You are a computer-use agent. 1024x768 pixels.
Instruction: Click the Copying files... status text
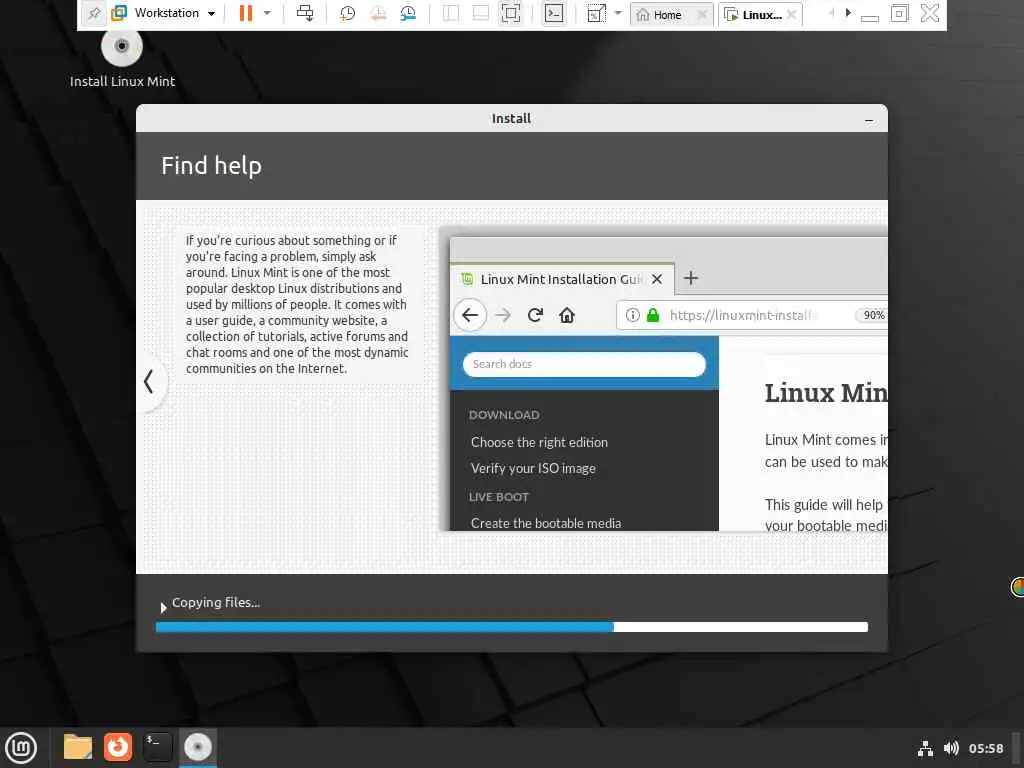point(216,603)
